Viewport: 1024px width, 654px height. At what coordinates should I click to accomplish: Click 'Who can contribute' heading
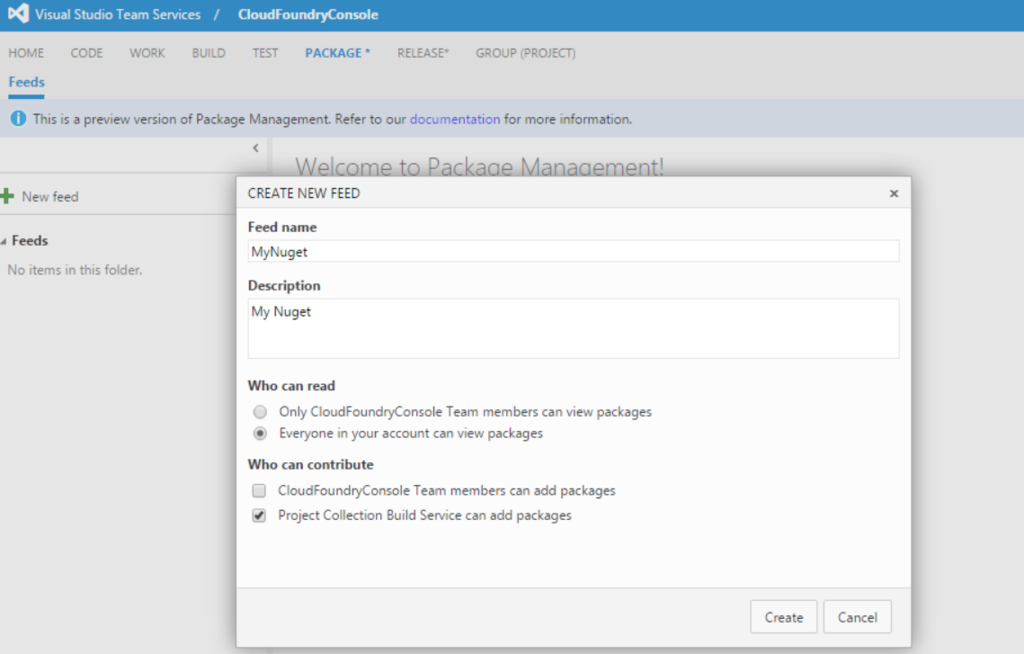tap(311, 465)
